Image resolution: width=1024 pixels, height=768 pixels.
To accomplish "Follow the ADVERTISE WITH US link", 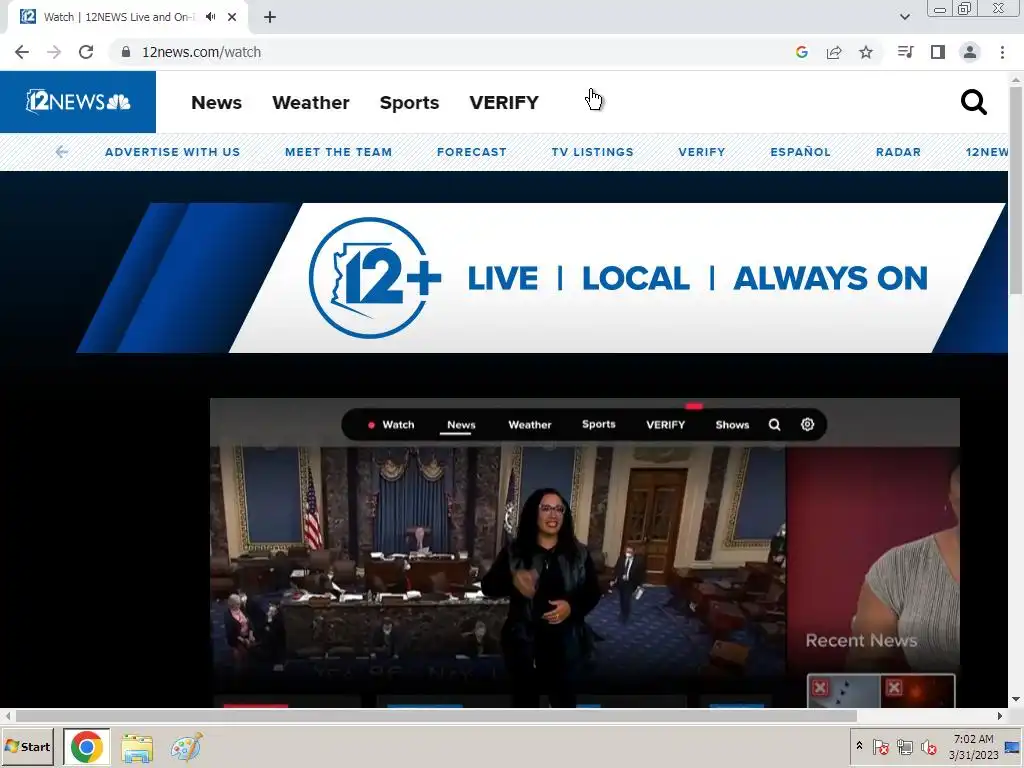I will click(172, 152).
